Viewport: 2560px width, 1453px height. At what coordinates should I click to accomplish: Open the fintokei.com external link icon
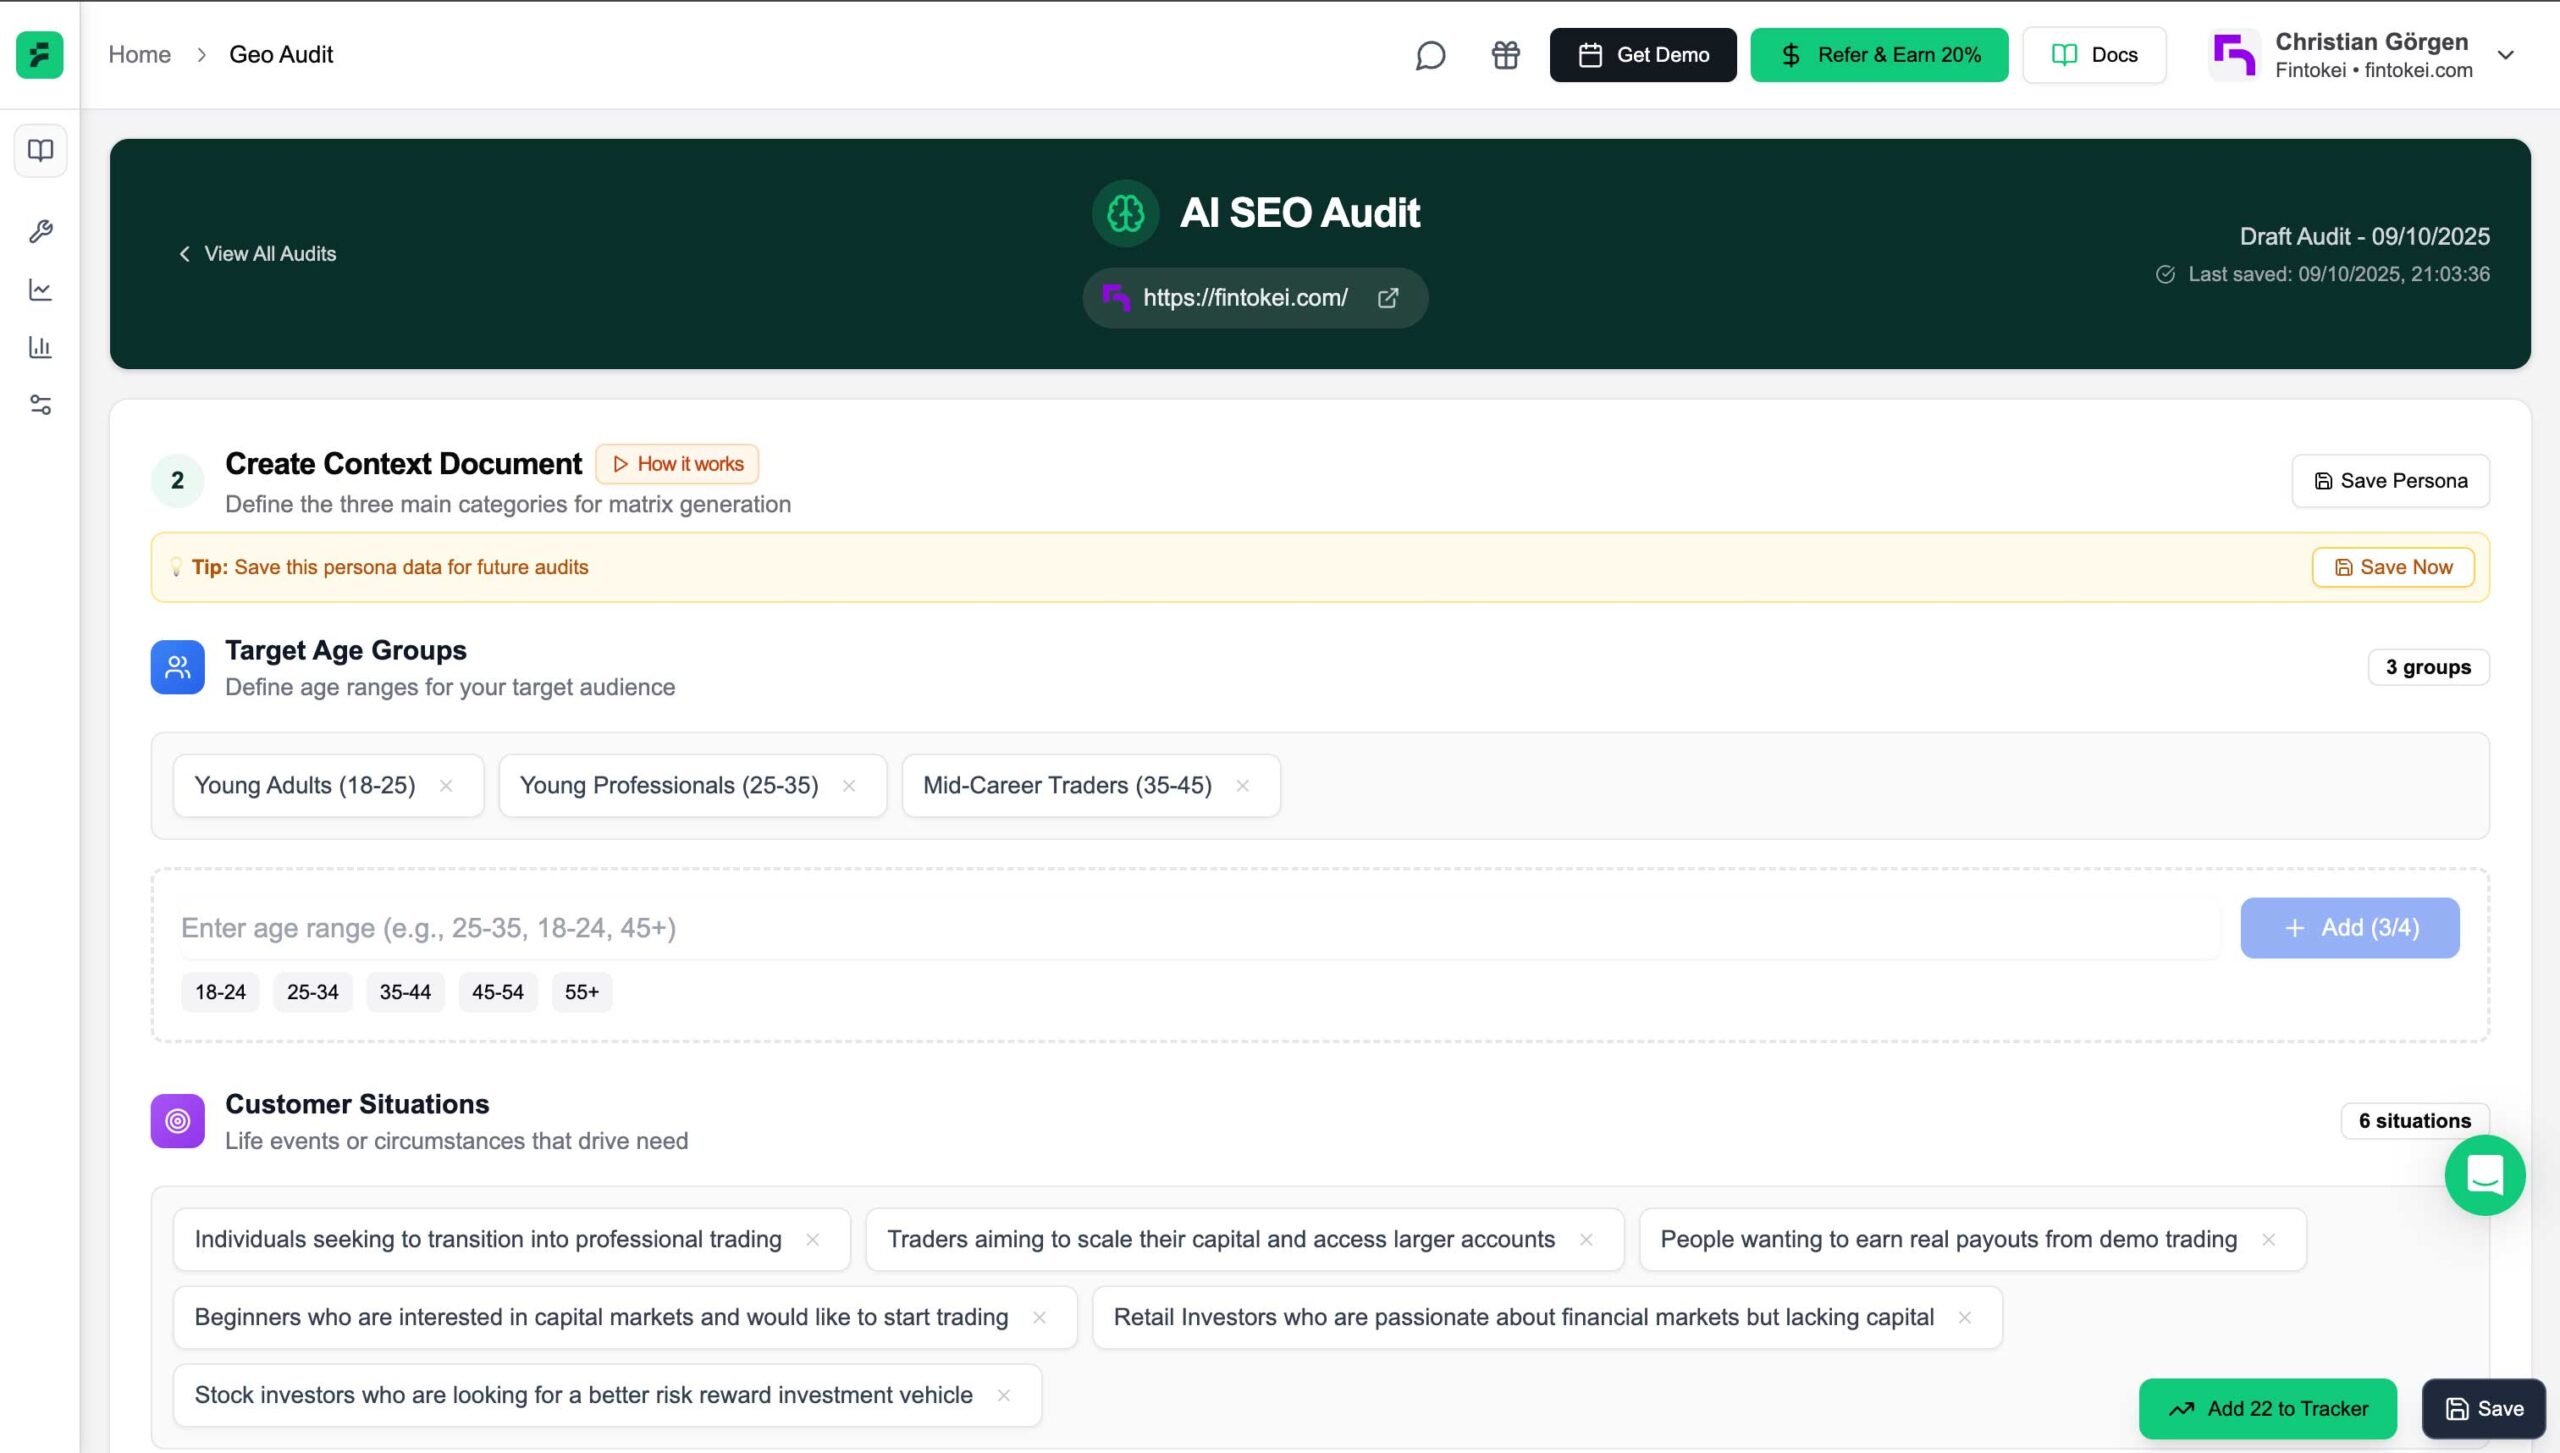(1388, 297)
